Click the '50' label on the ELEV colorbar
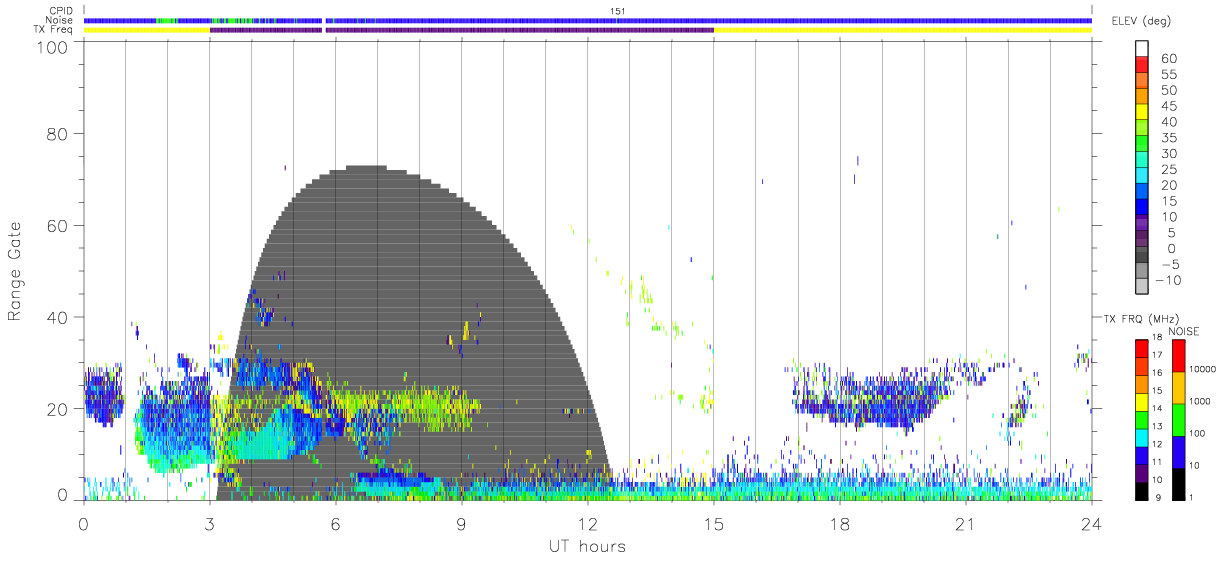This screenshot has height=567, width=1228. pos(1167,91)
